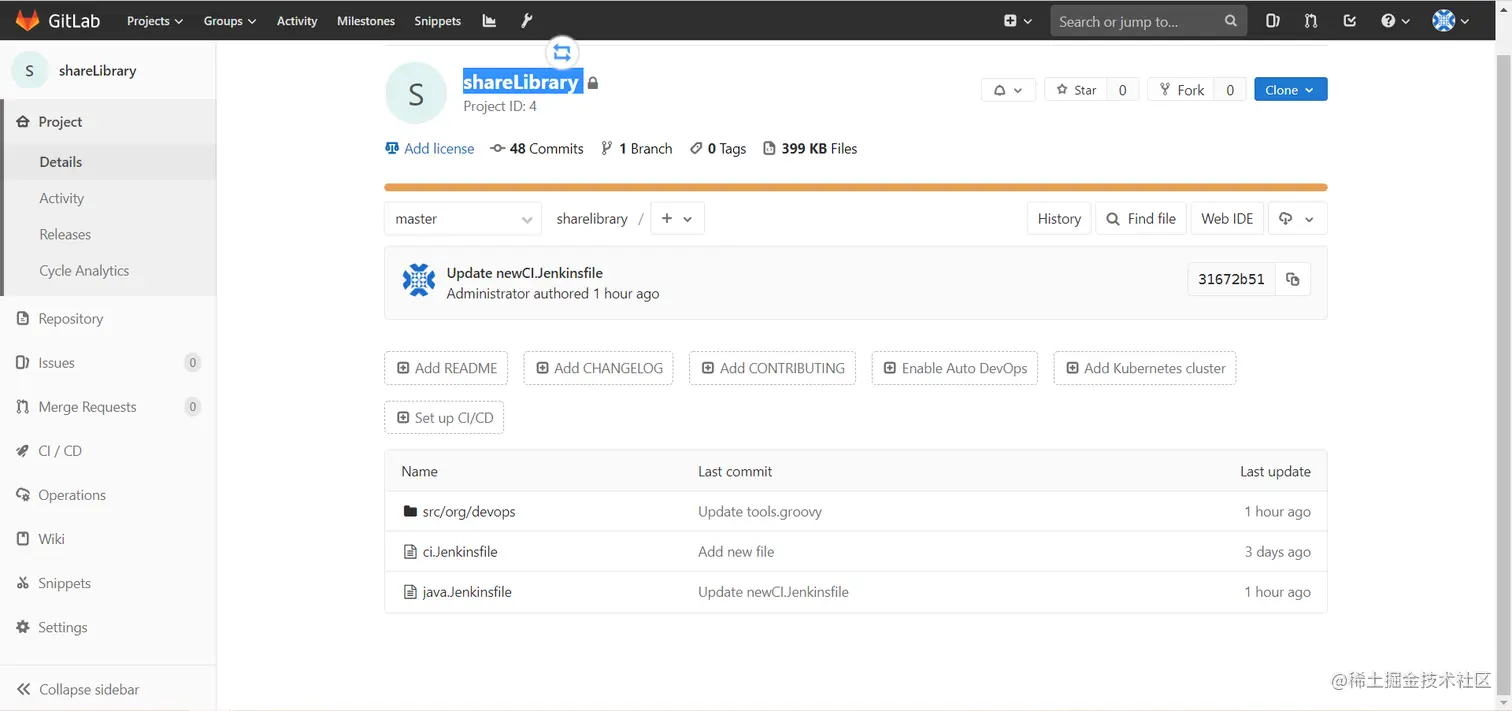Viewport: 1512px width, 711px height.
Task: Open Wiki section in sidebar
Action: (x=108, y=539)
